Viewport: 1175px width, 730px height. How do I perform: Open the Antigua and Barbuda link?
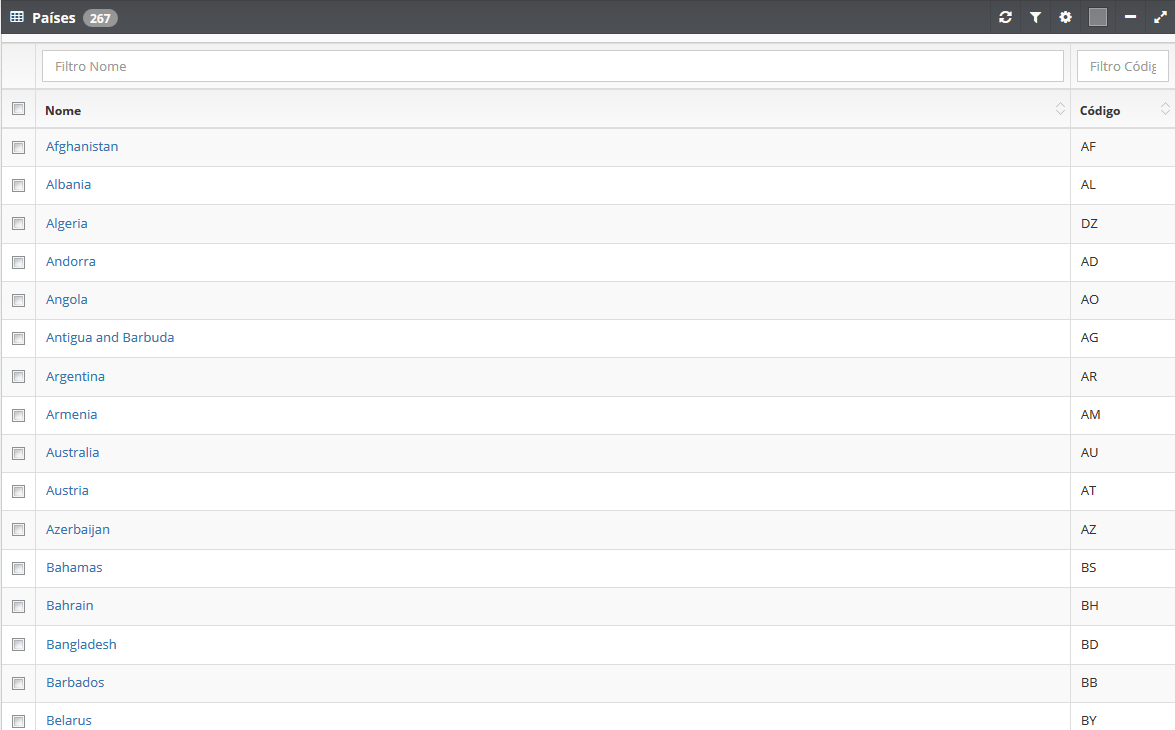110,337
